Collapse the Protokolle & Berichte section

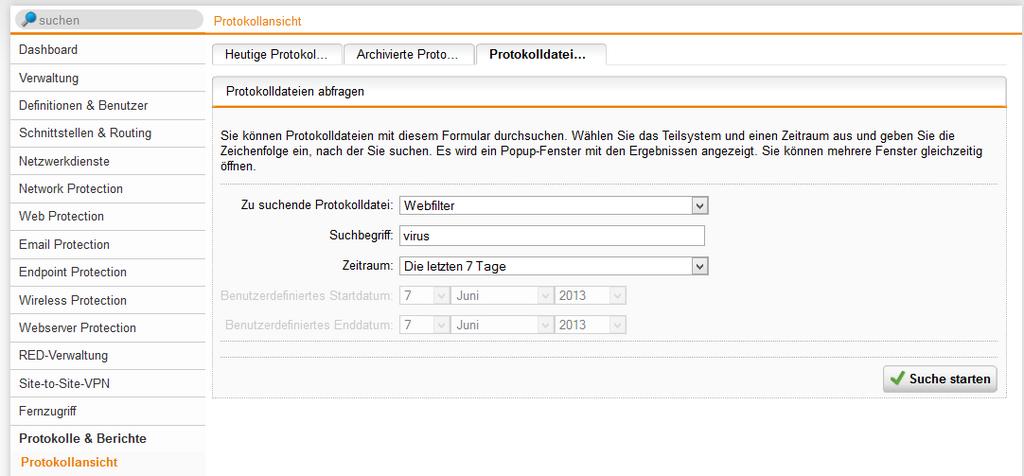point(82,438)
